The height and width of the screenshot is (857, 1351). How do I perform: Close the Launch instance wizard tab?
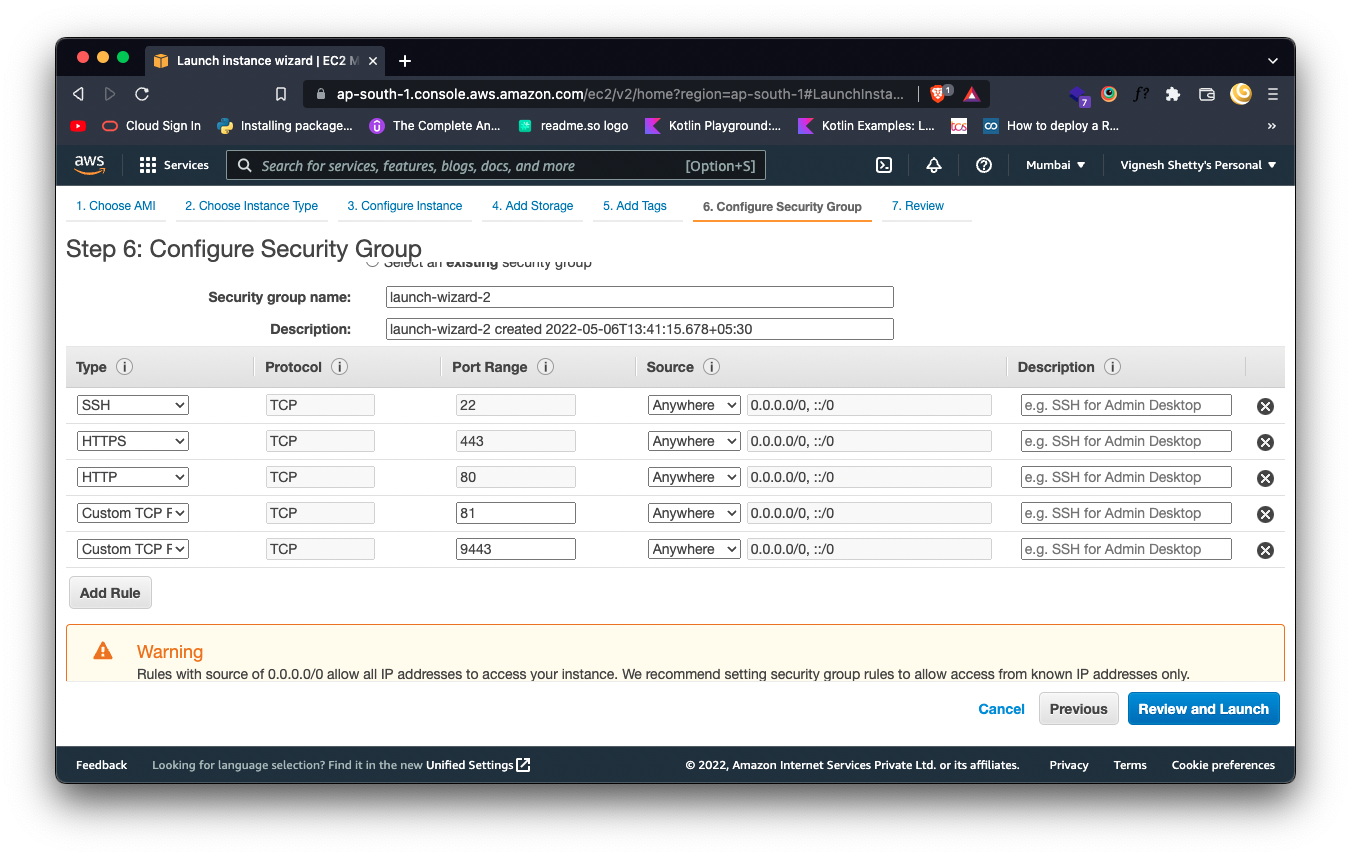(x=373, y=61)
